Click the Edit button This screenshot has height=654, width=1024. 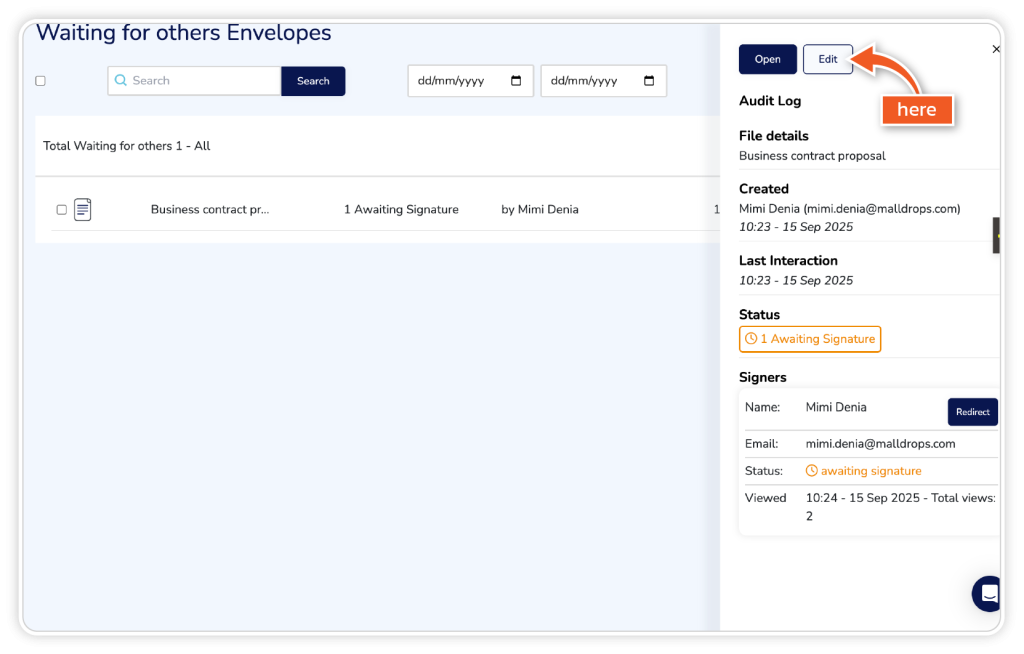click(x=827, y=59)
